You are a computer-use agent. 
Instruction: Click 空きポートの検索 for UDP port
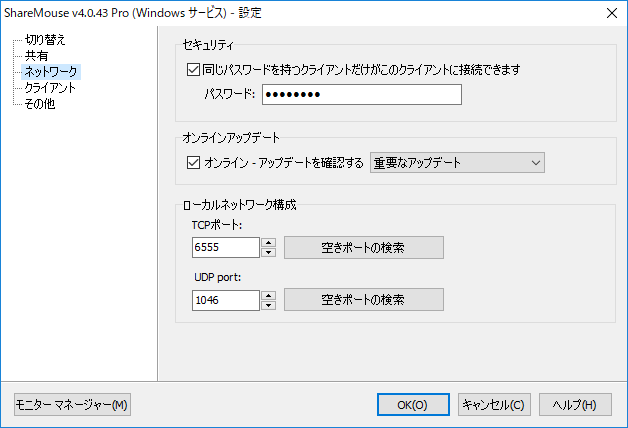pyautogui.click(x=364, y=299)
